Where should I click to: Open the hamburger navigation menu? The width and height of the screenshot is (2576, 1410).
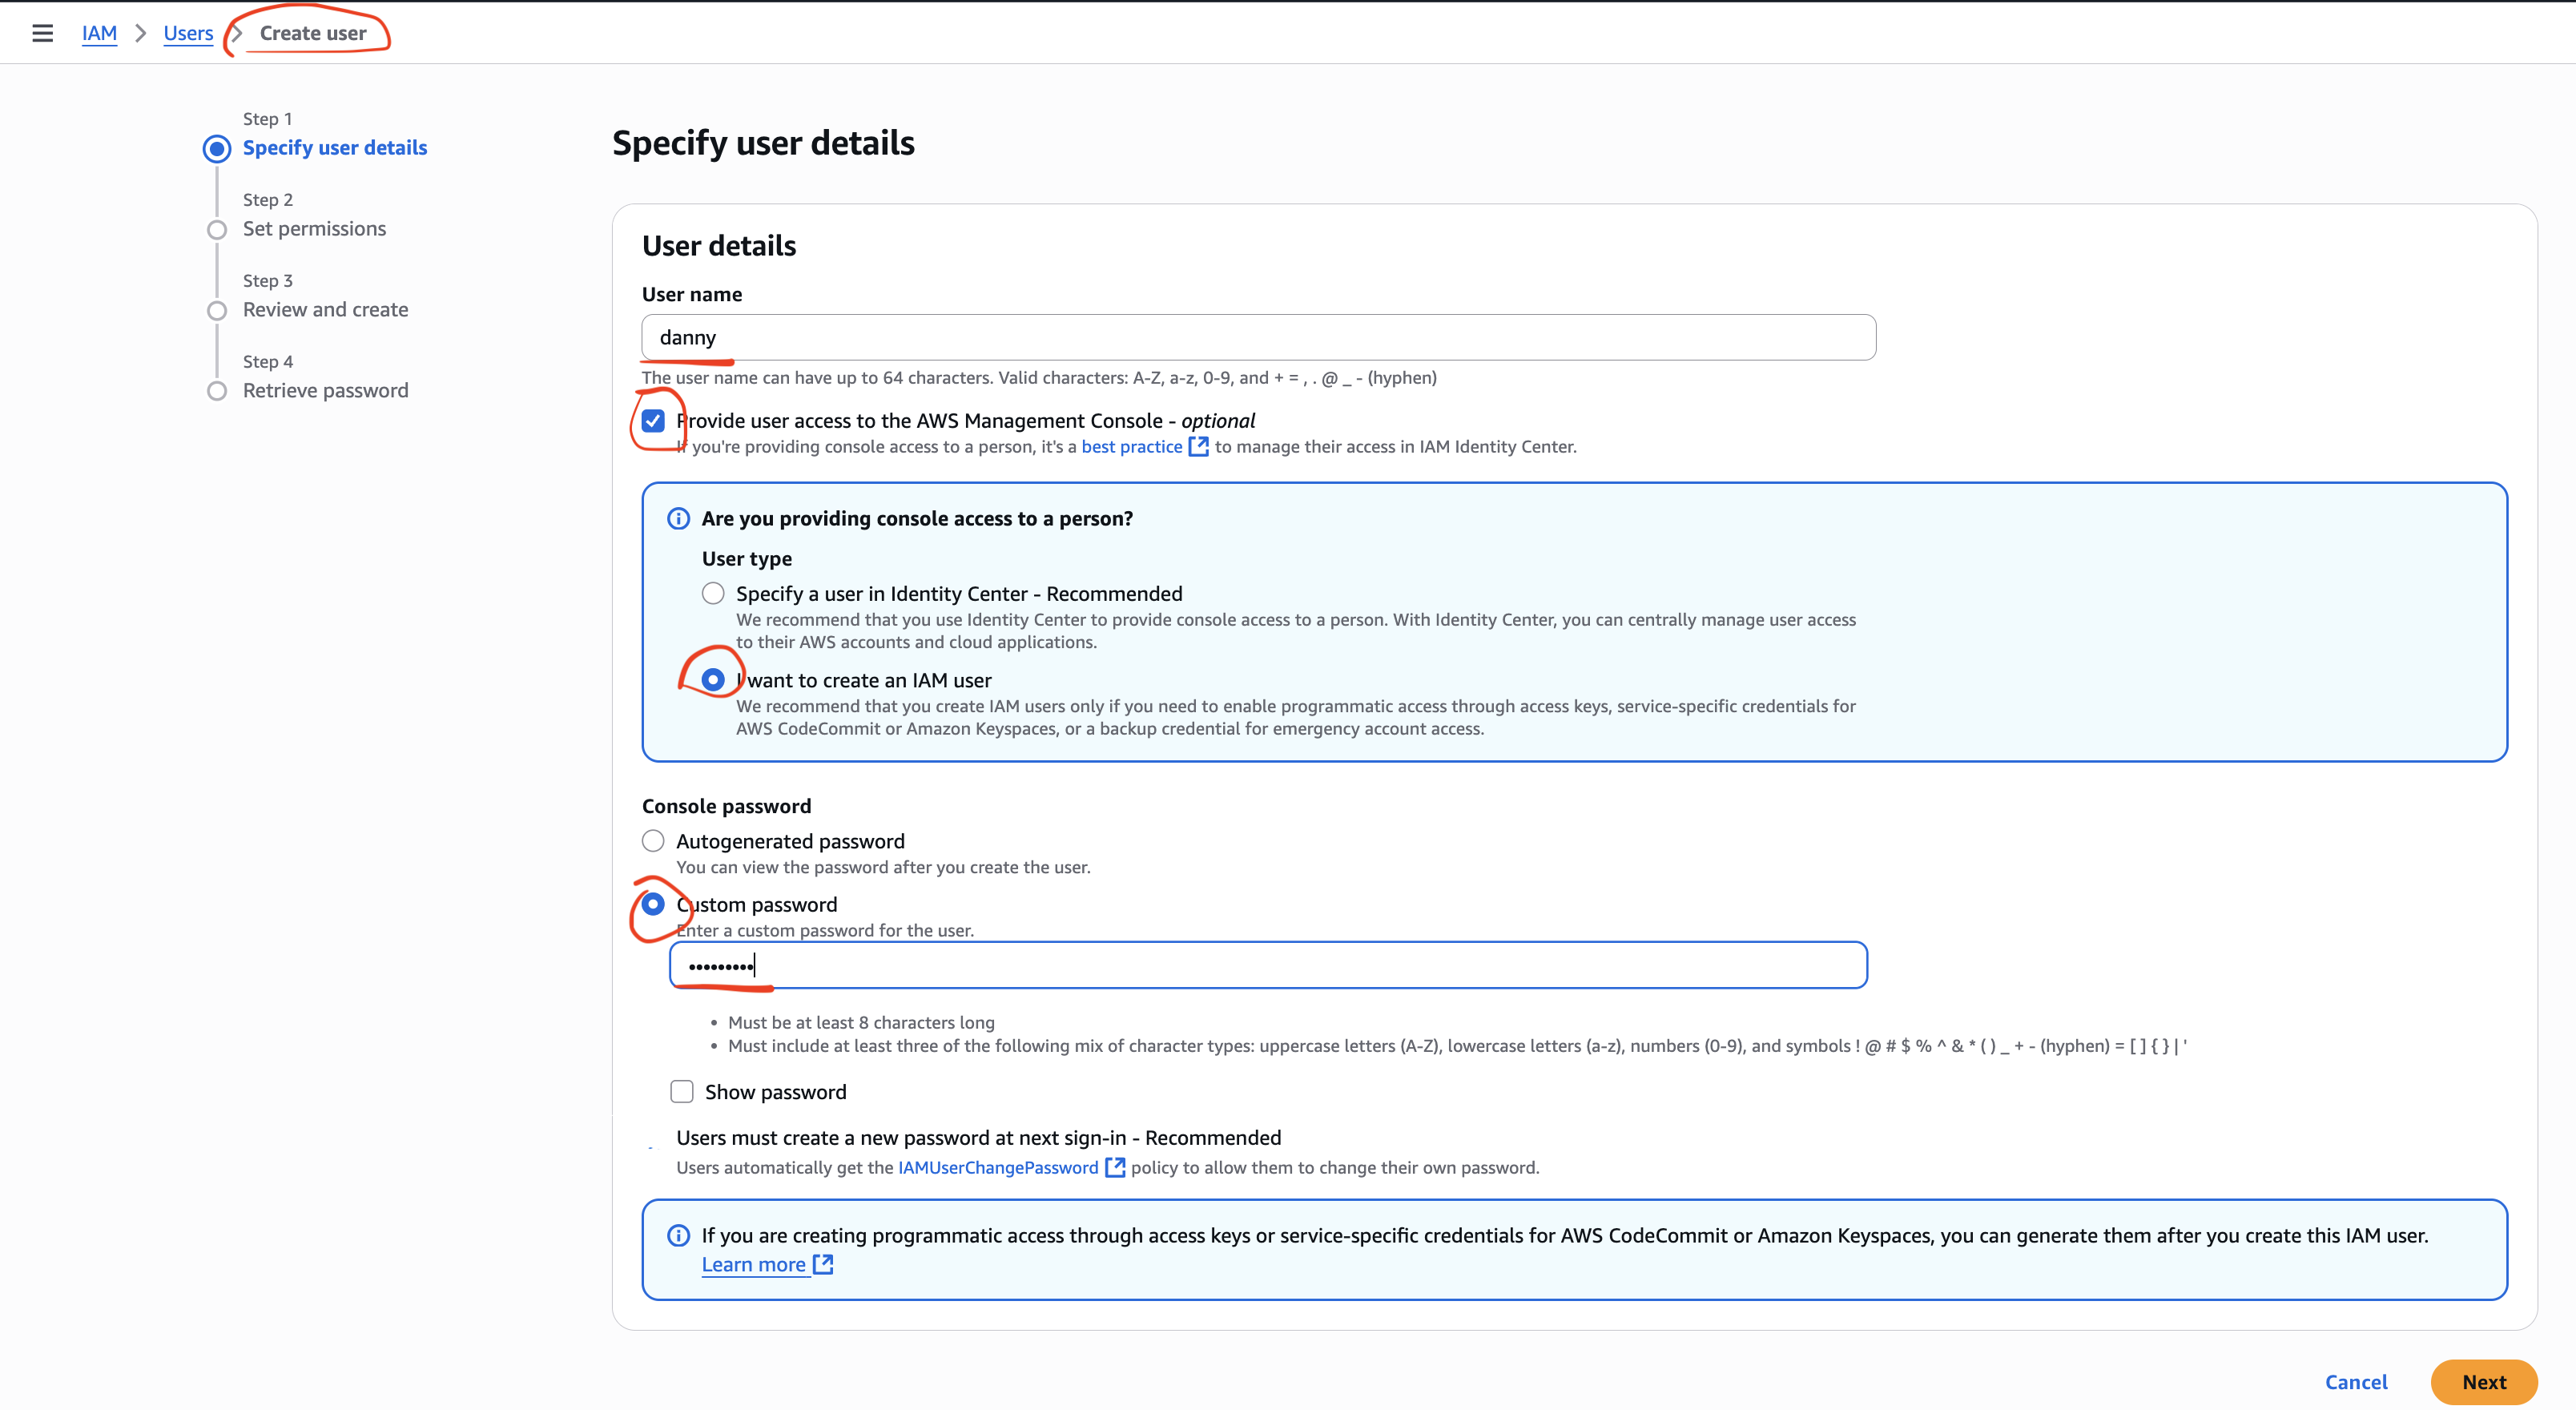point(42,33)
